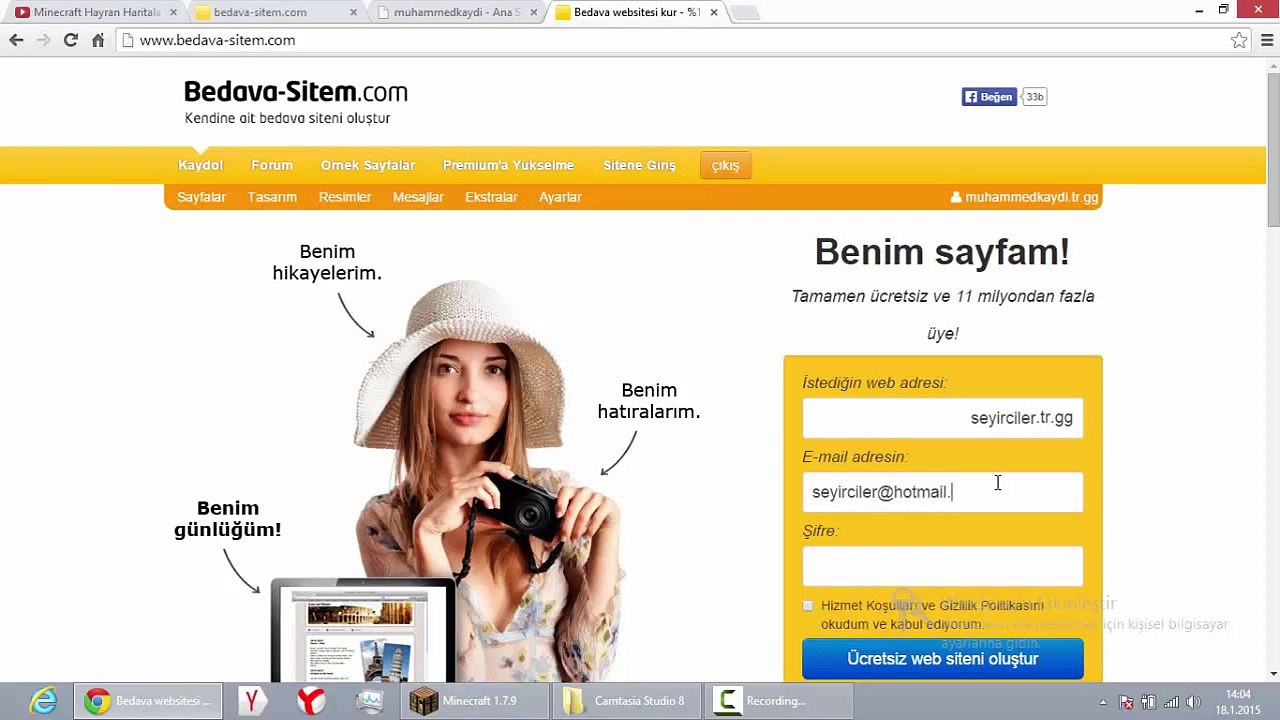Open the Forum menu item
The height and width of the screenshot is (720, 1280).
272,165
